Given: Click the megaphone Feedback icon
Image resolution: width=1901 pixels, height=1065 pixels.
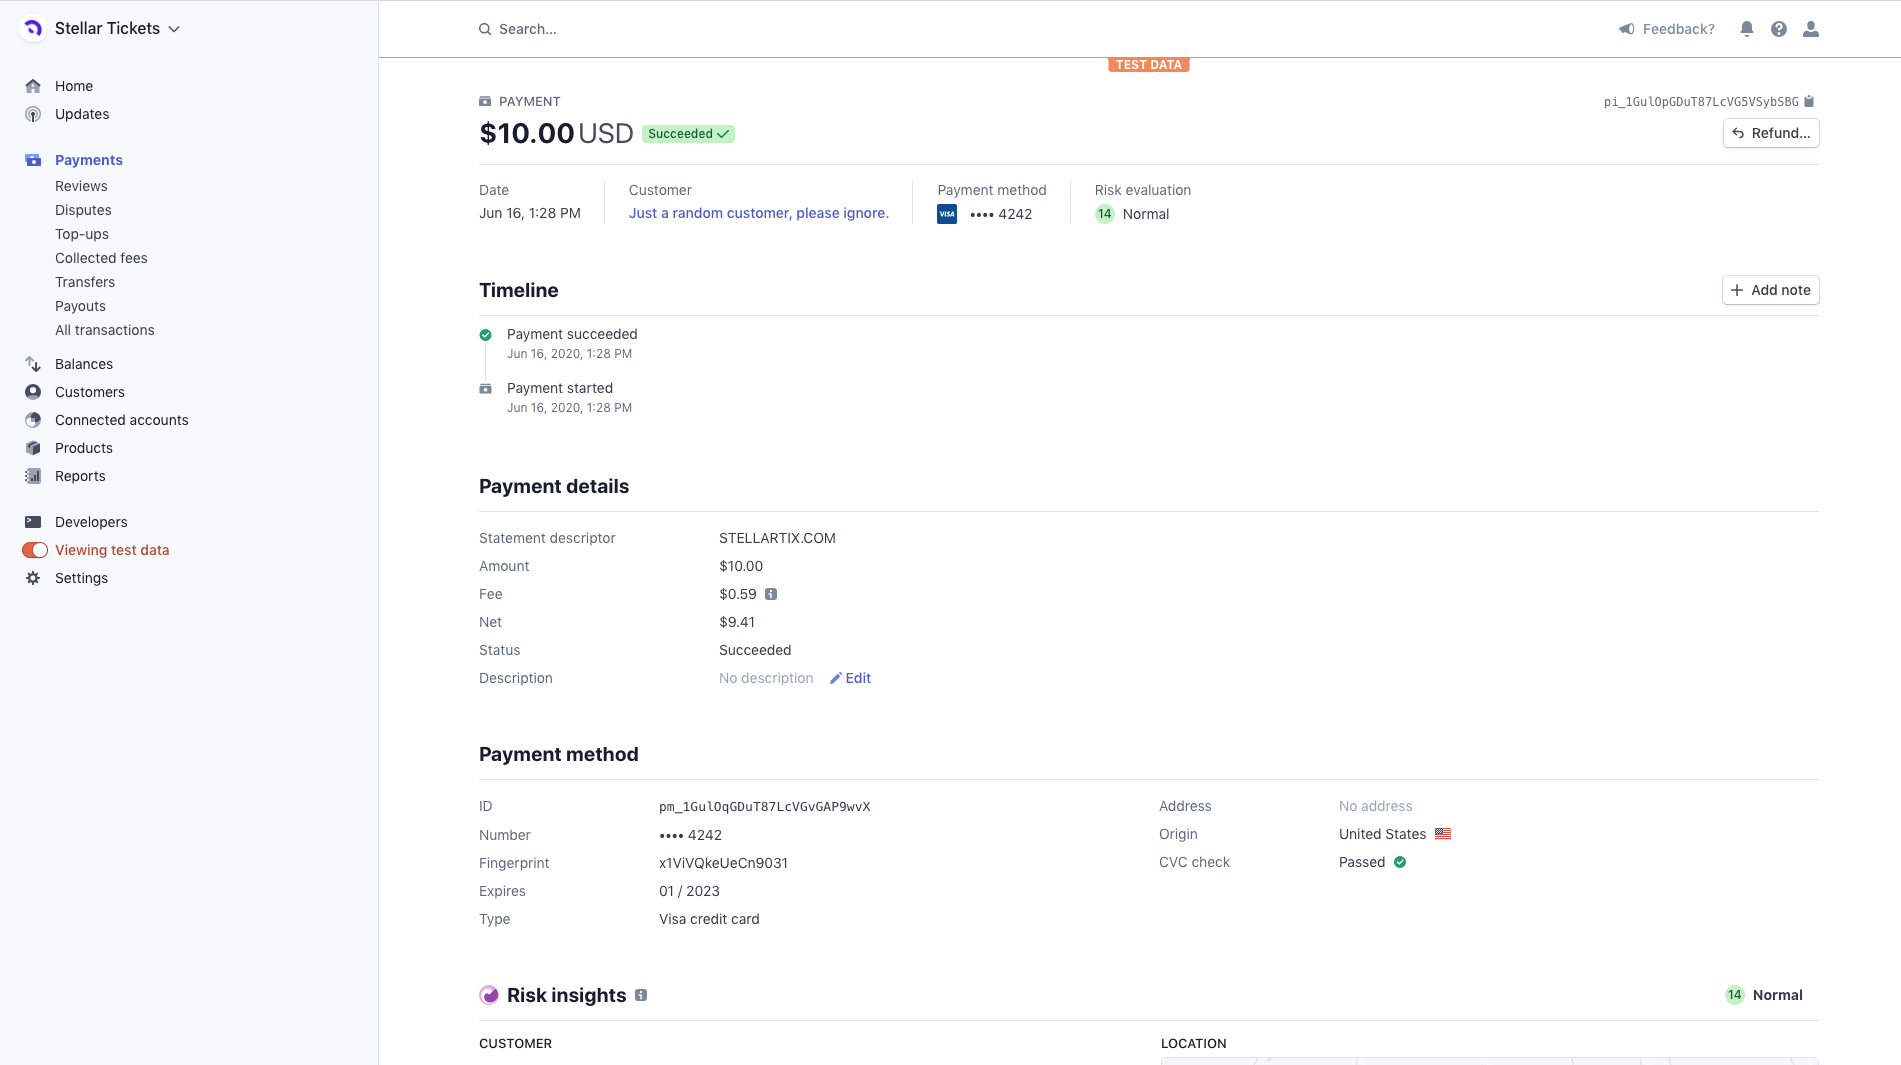Looking at the screenshot, I should (1627, 29).
